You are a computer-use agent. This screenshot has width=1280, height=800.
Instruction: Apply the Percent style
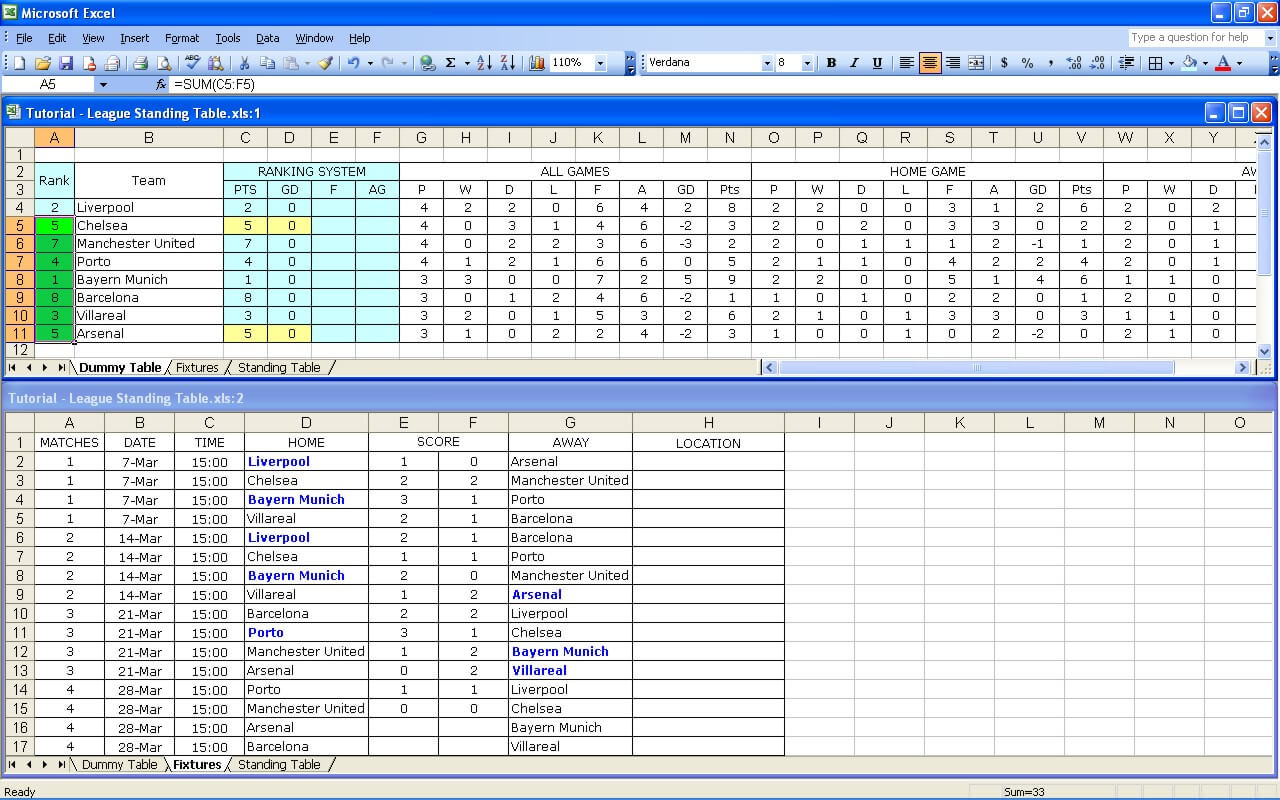tap(1027, 63)
